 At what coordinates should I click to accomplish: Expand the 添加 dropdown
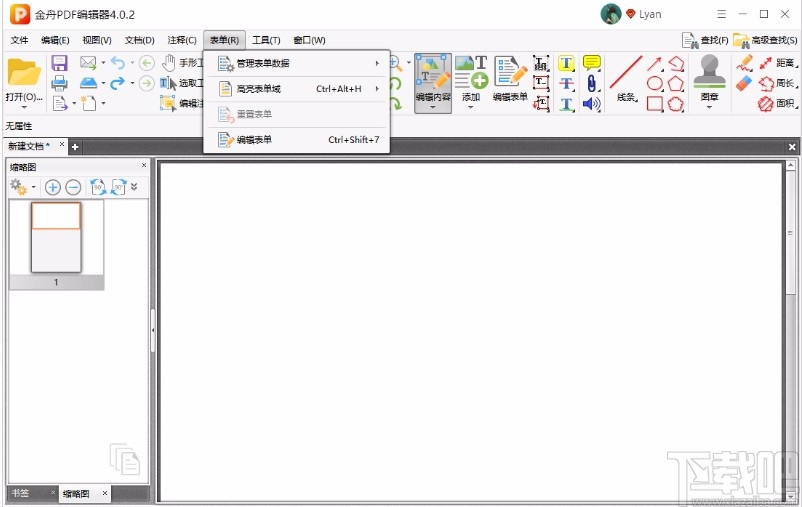pos(471,107)
